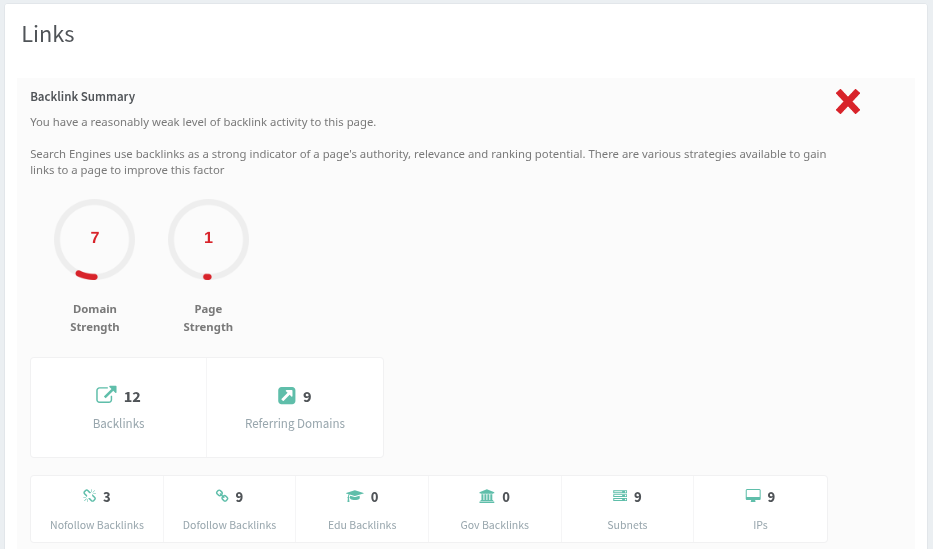This screenshot has width=933, height=549.
Task: Click the IPs label
Action: point(760,525)
